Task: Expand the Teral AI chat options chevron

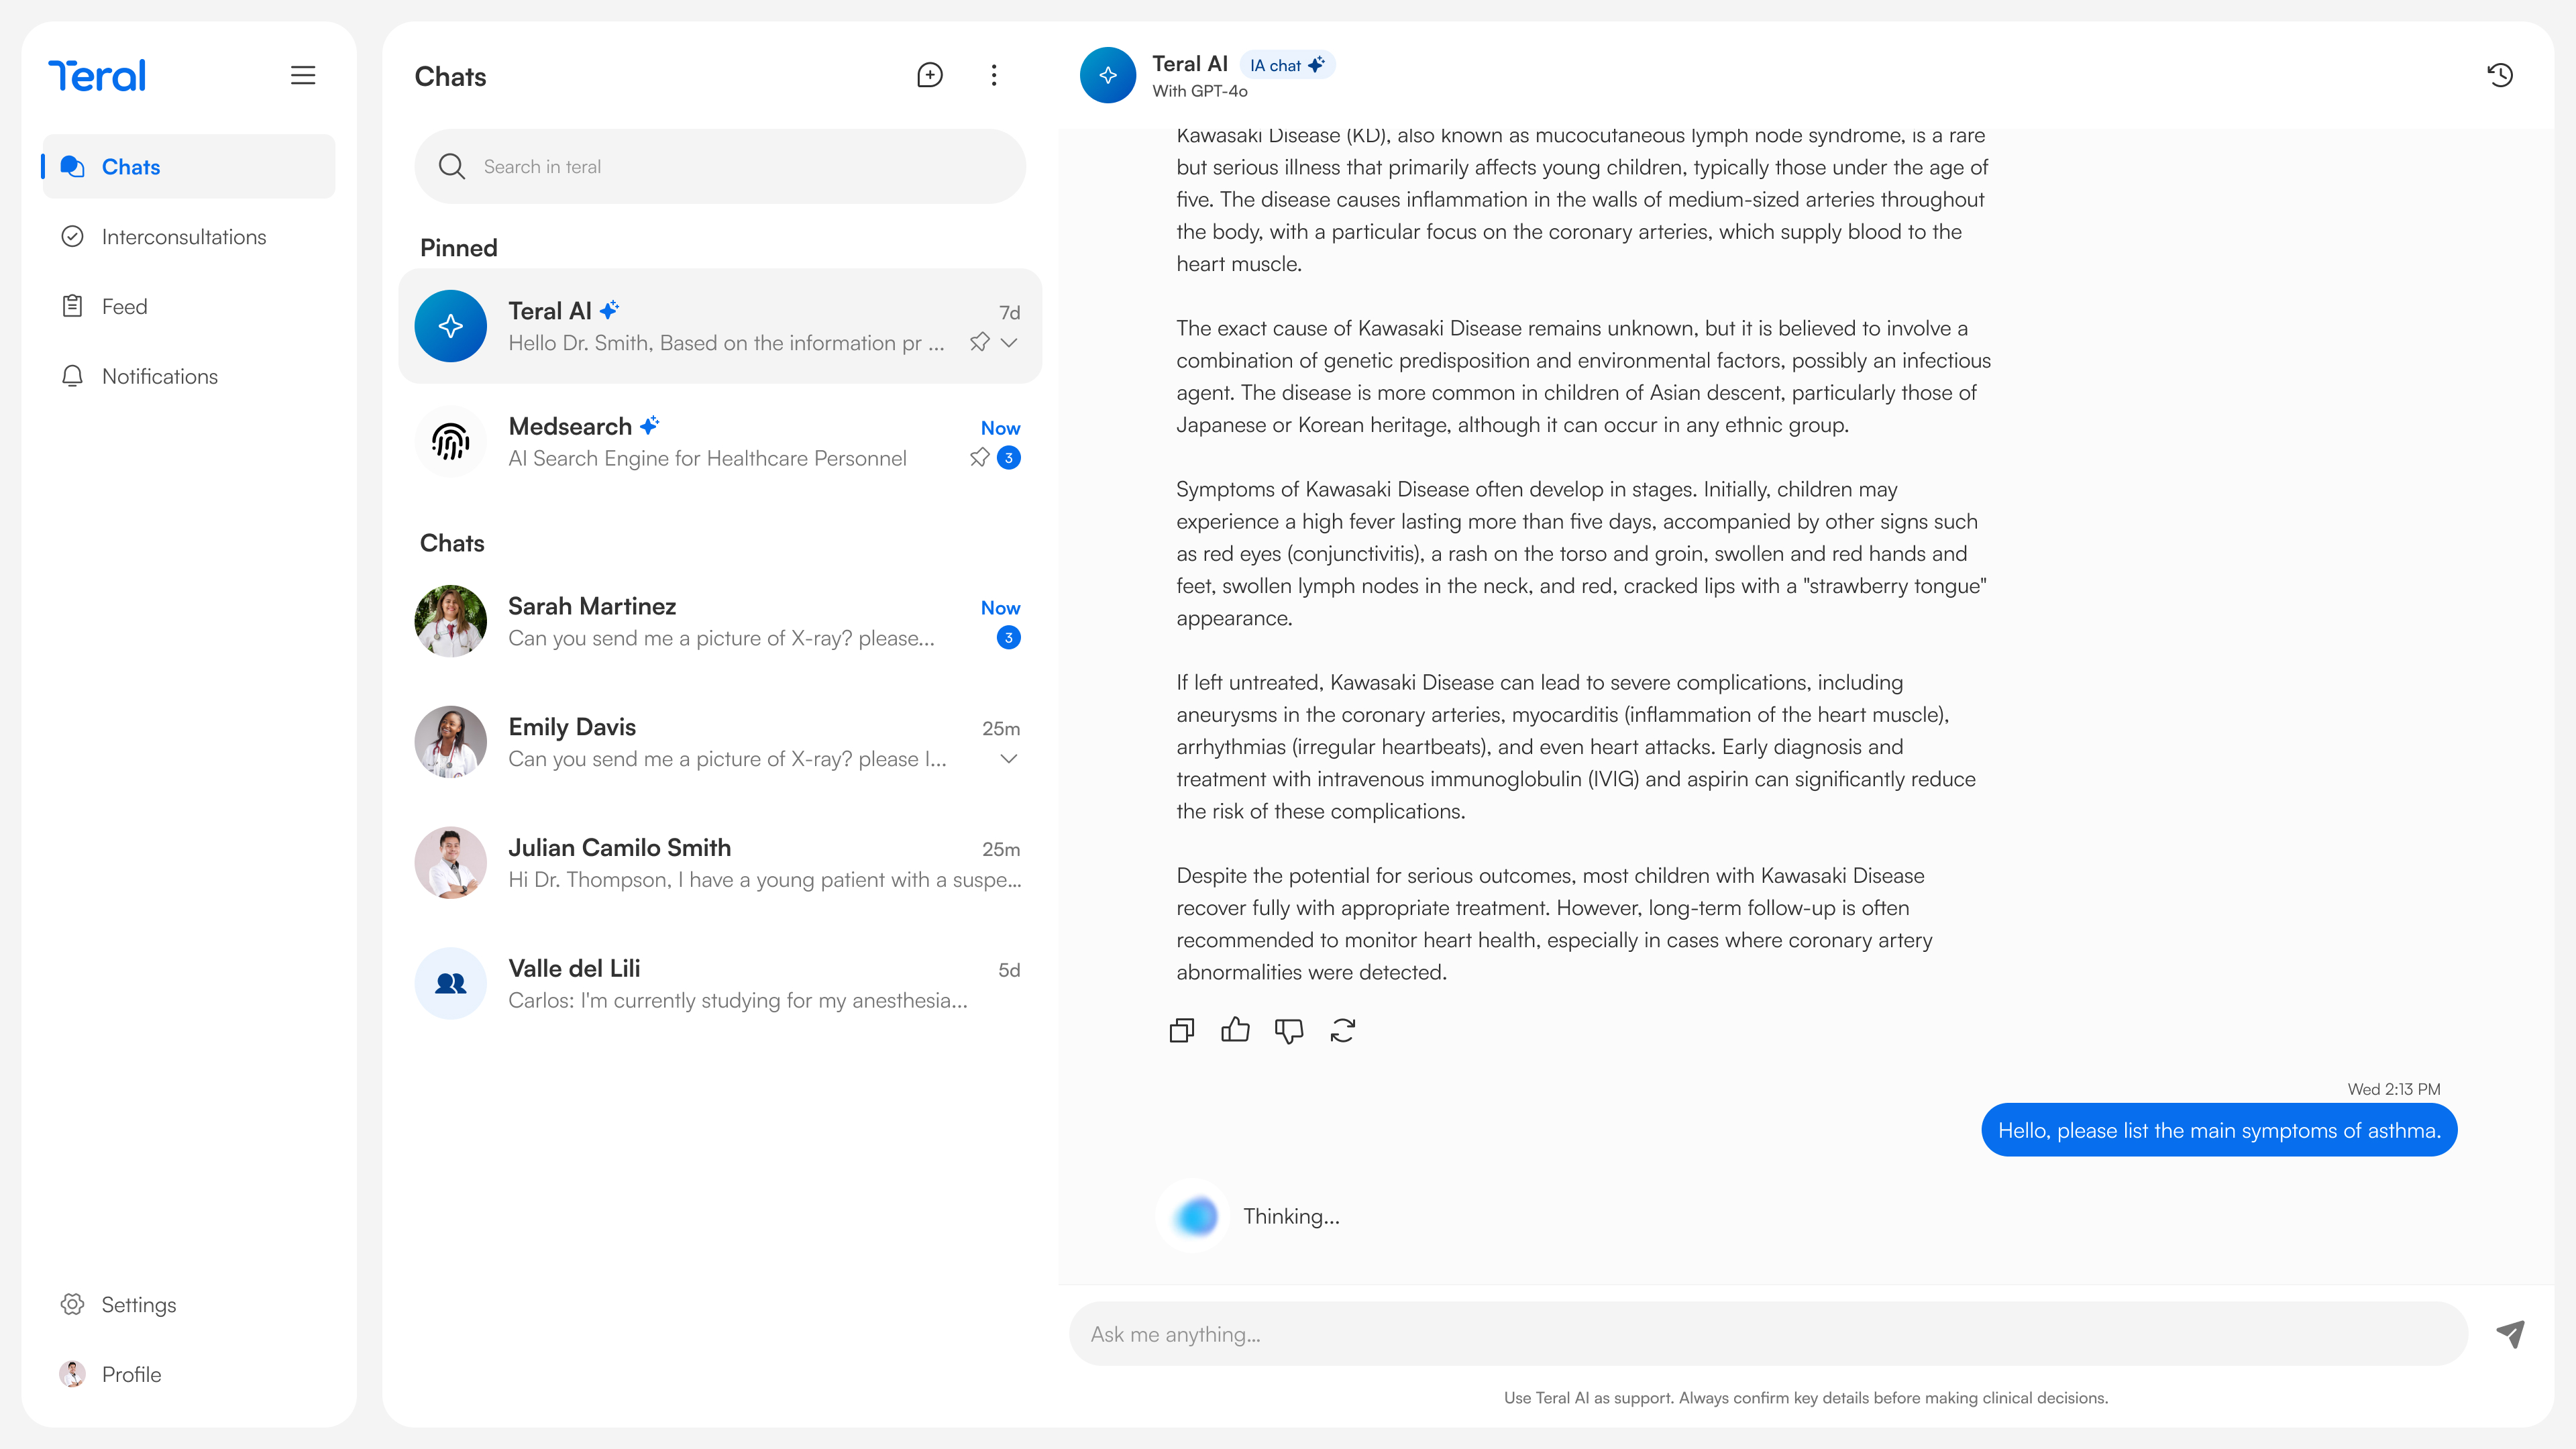Action: (x=1009, y=342)
